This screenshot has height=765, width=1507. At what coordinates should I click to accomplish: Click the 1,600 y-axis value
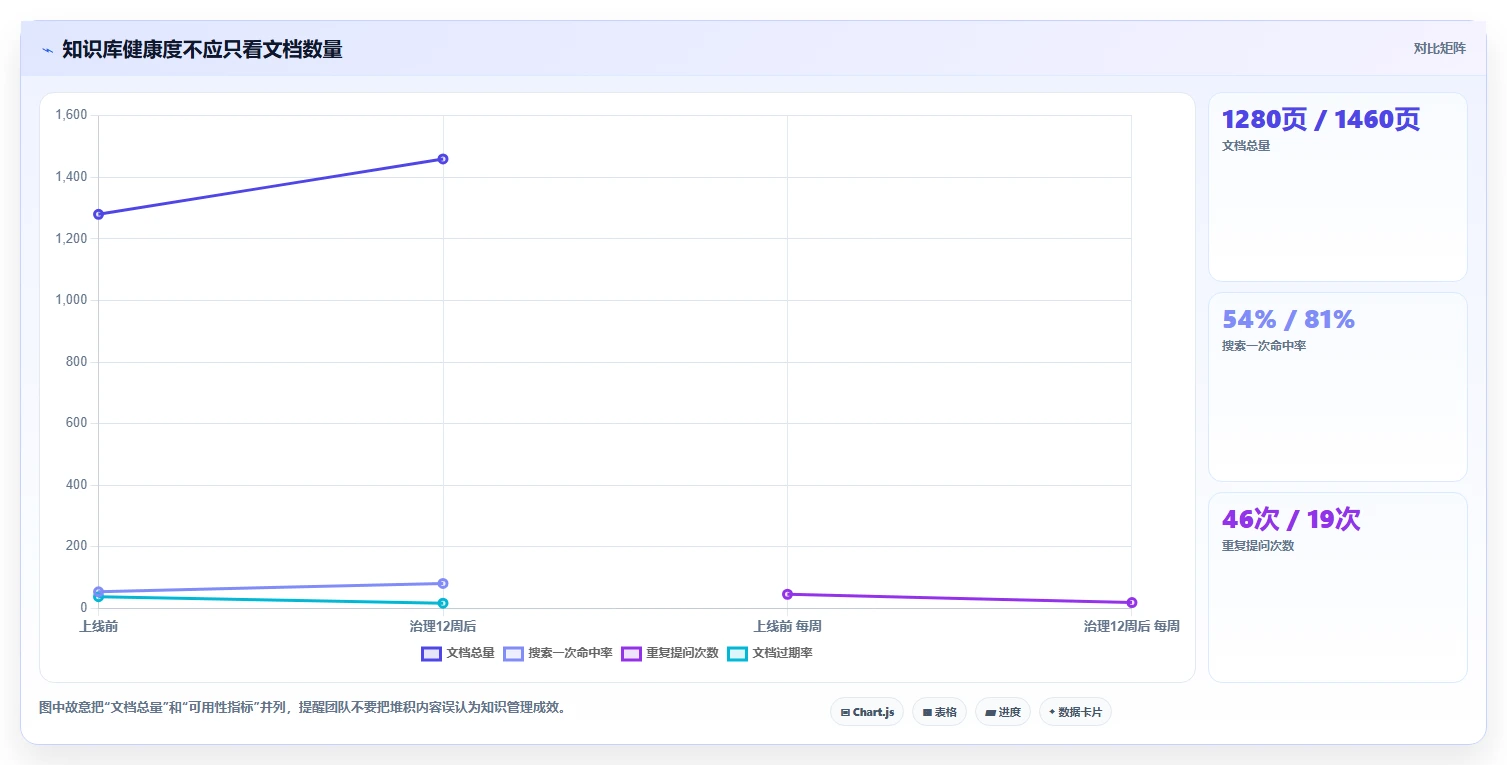72,115
